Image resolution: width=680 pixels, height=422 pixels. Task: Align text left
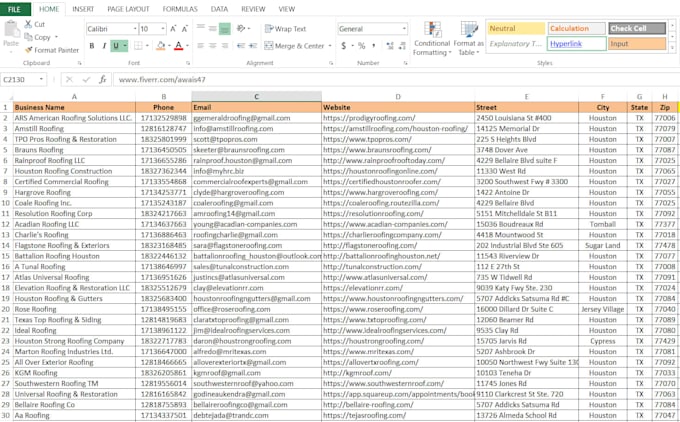tap(200, 46)
